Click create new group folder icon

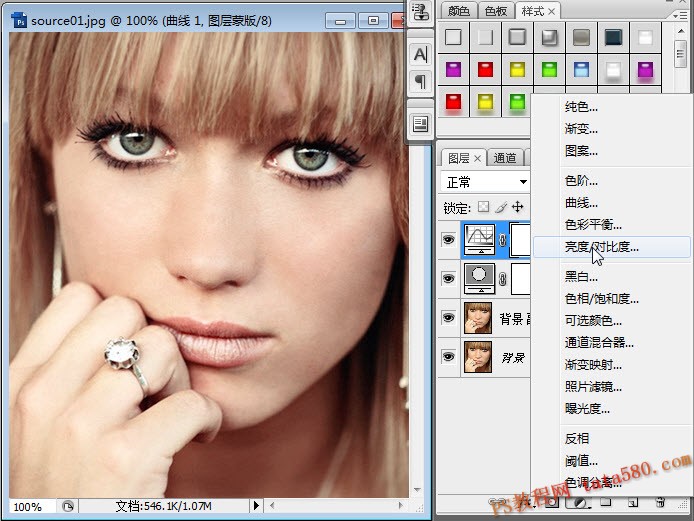pos(605,502)
